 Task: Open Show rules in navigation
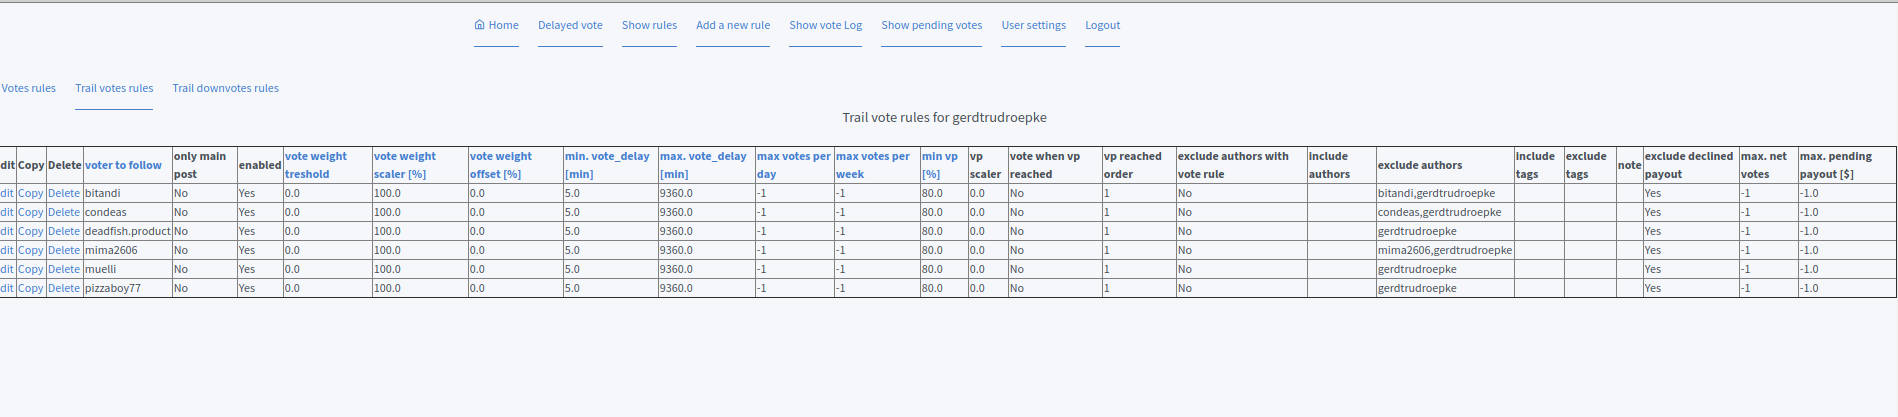649,25
